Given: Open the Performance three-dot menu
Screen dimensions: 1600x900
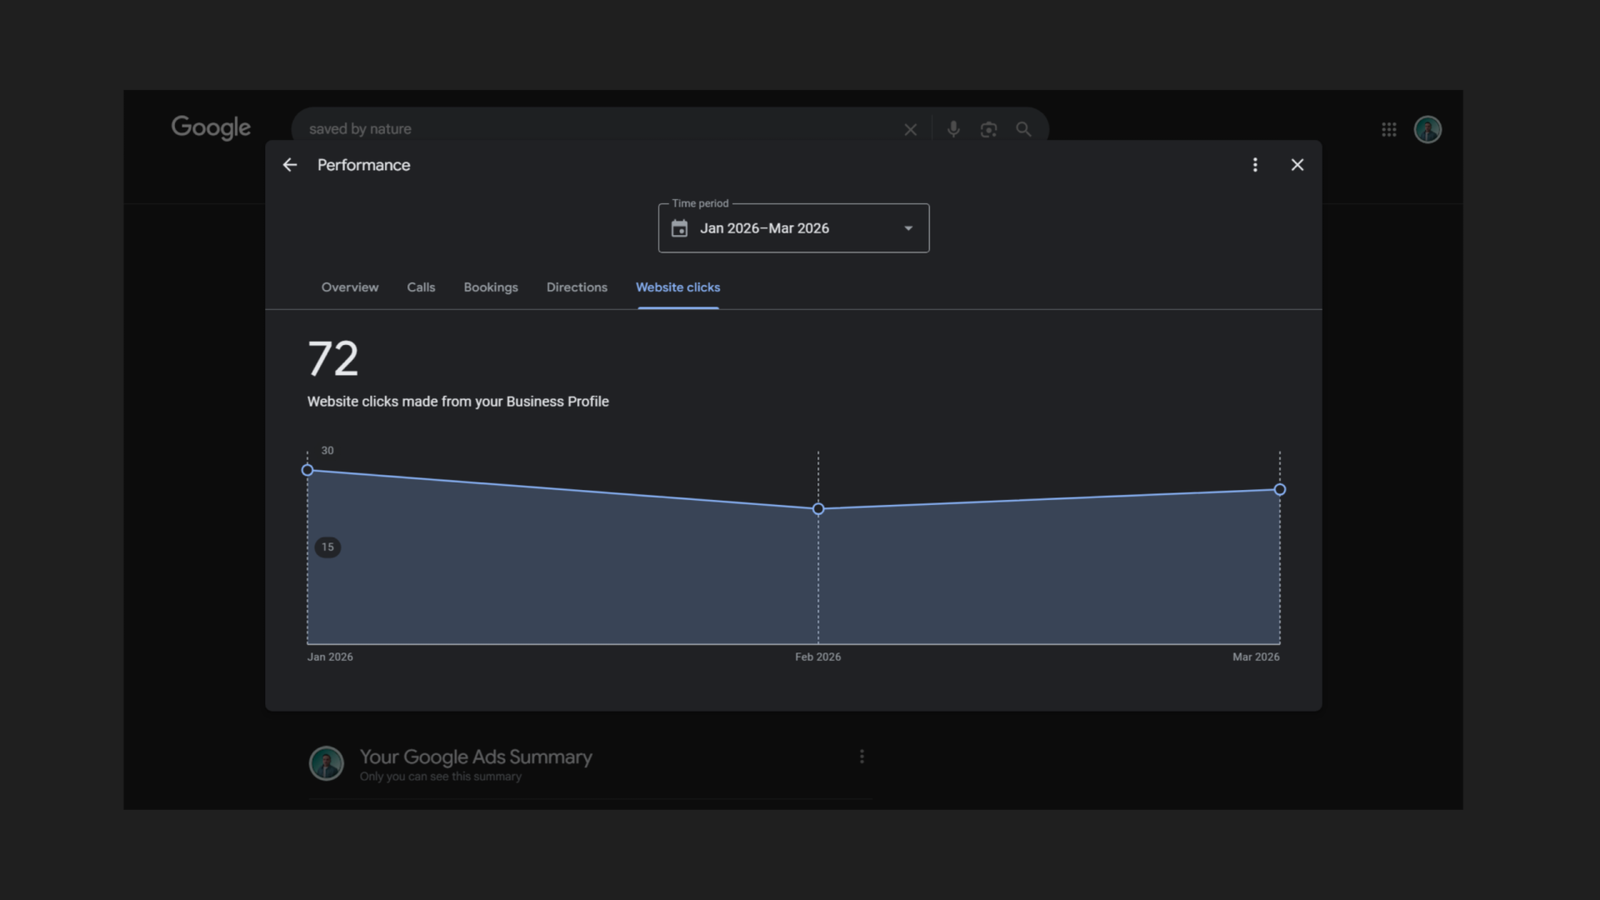Looking at the screenshot, I should 1255,165.
